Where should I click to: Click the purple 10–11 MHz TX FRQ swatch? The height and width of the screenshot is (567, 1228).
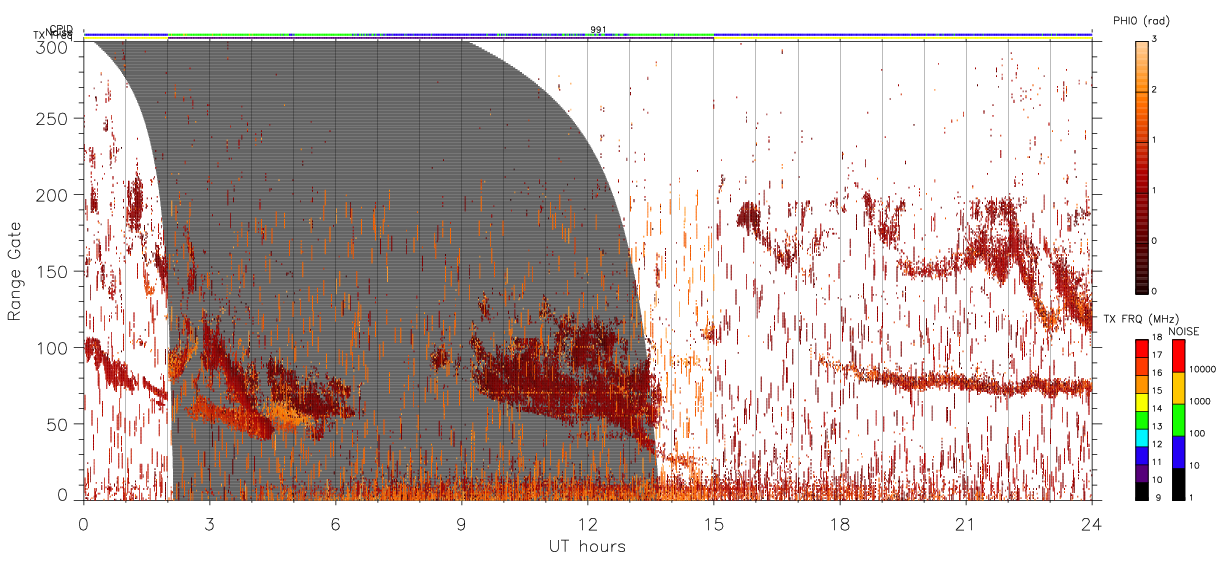click(x=1142, y=472)
